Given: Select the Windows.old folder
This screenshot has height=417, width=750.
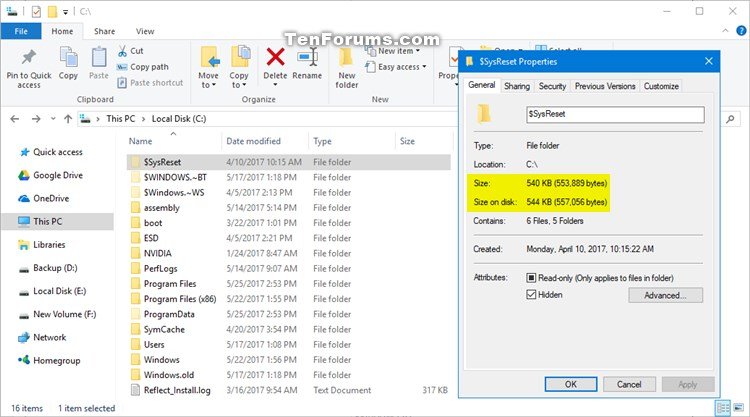Looking at the screenshot, I should pyautogui.click(x=169, y=375).
